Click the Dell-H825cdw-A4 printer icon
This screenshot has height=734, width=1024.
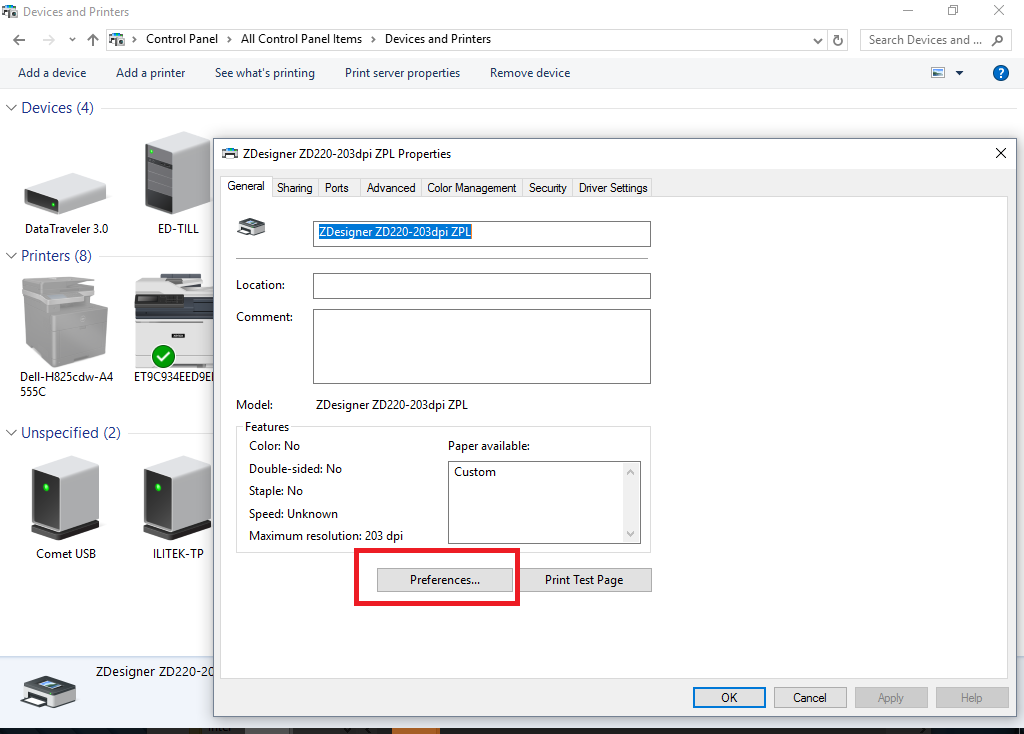click(x=66, y=320)
